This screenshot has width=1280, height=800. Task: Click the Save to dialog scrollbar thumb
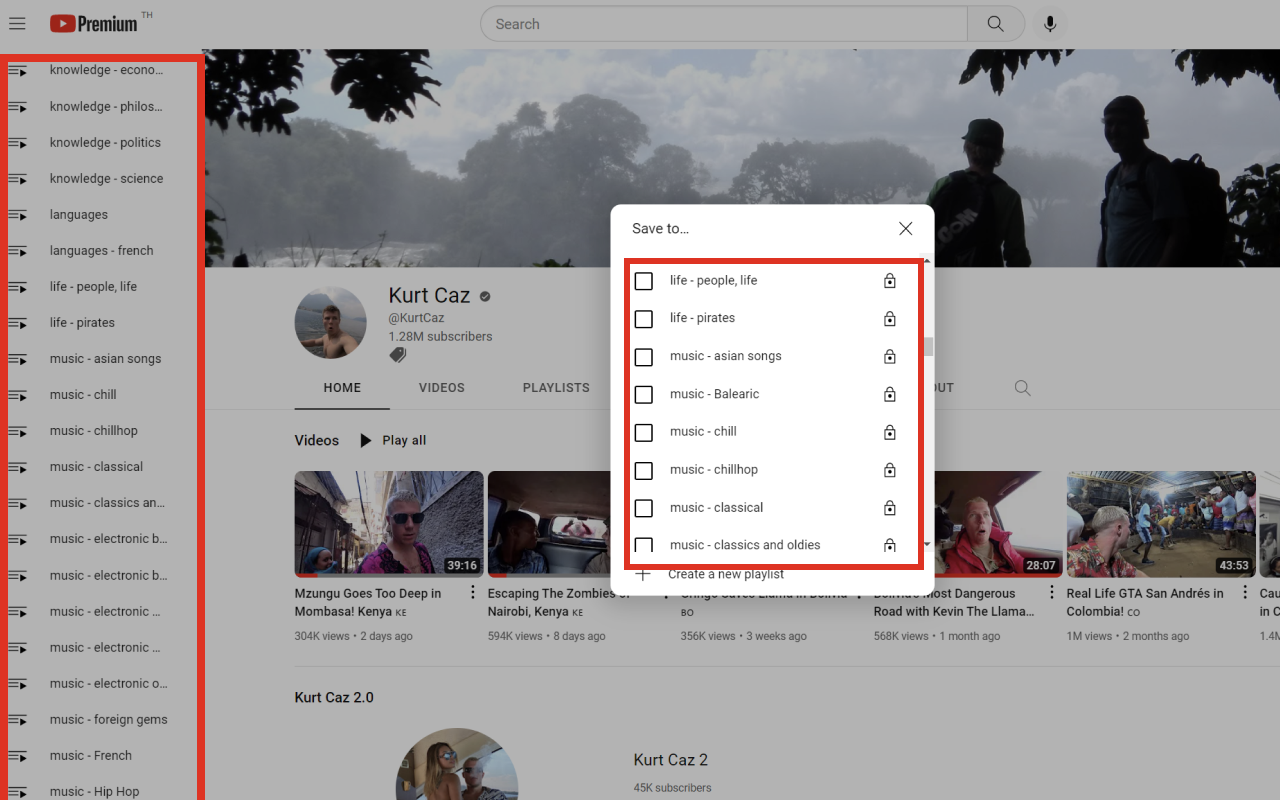point(928,346)
